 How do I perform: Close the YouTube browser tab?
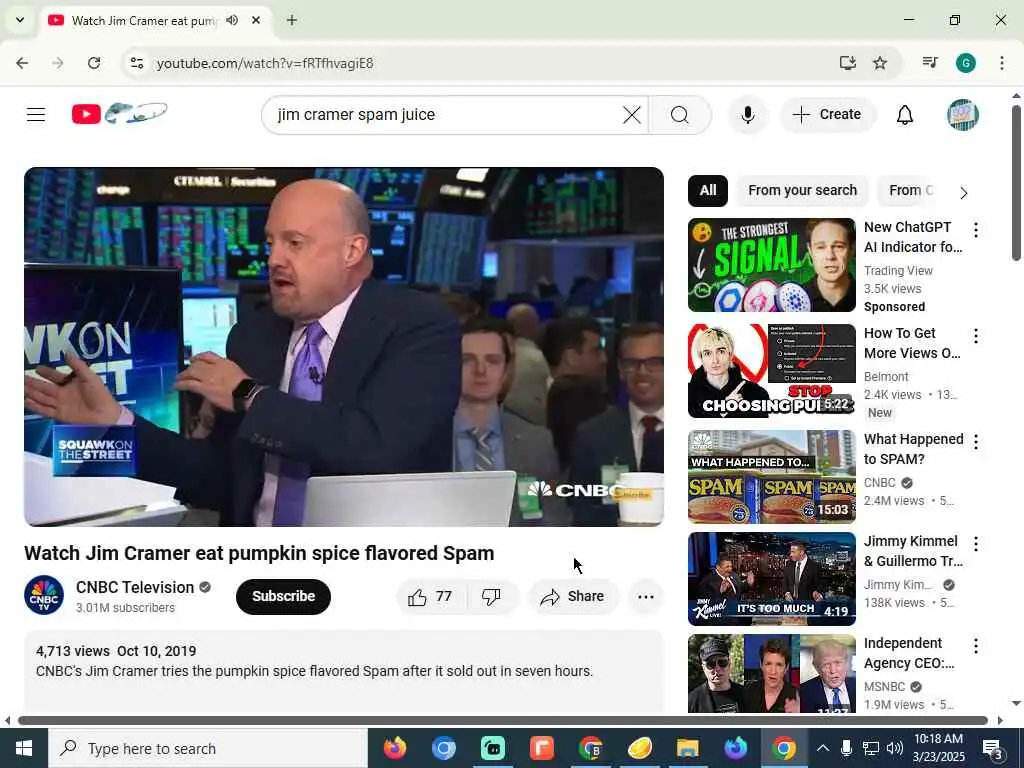click(x=256, y=20)
